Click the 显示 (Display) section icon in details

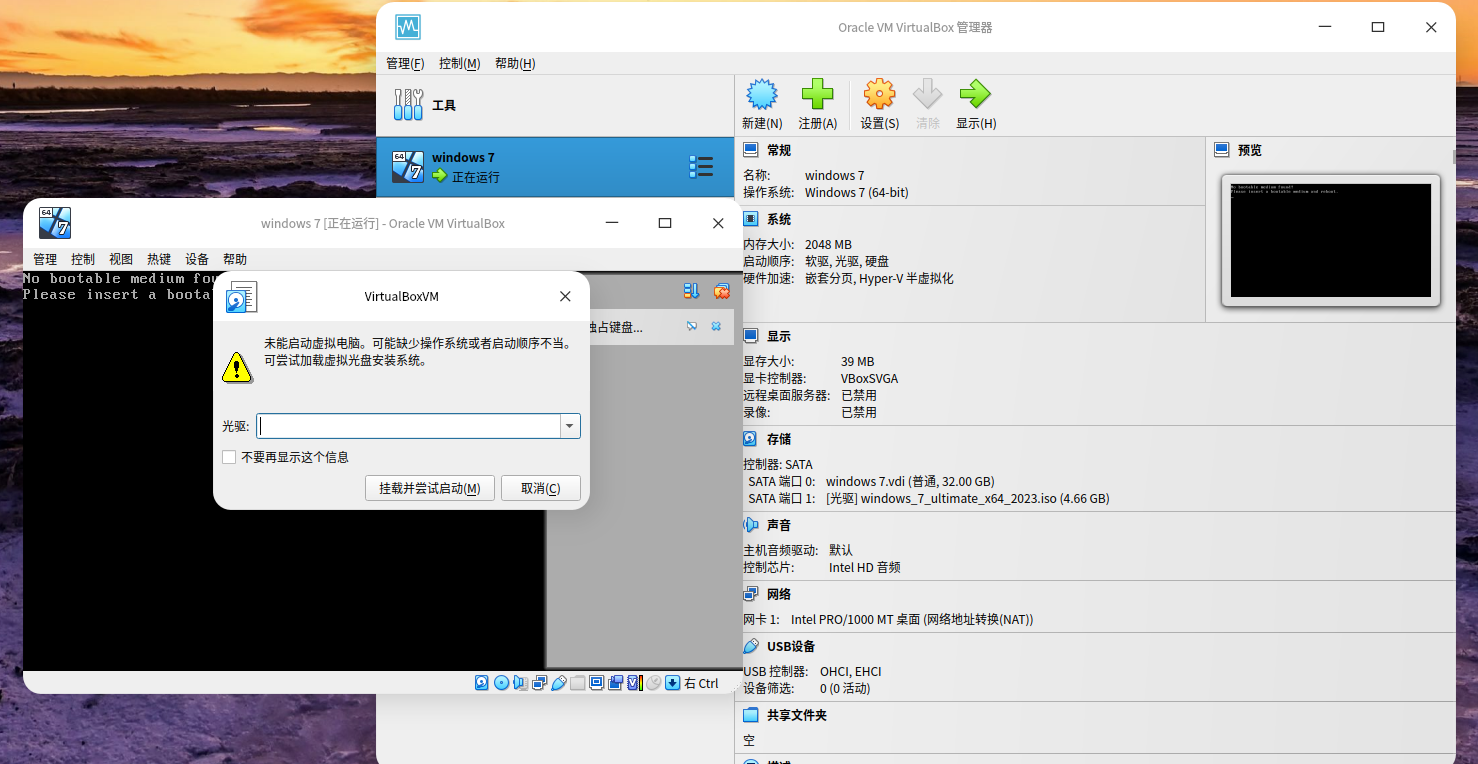751,336
